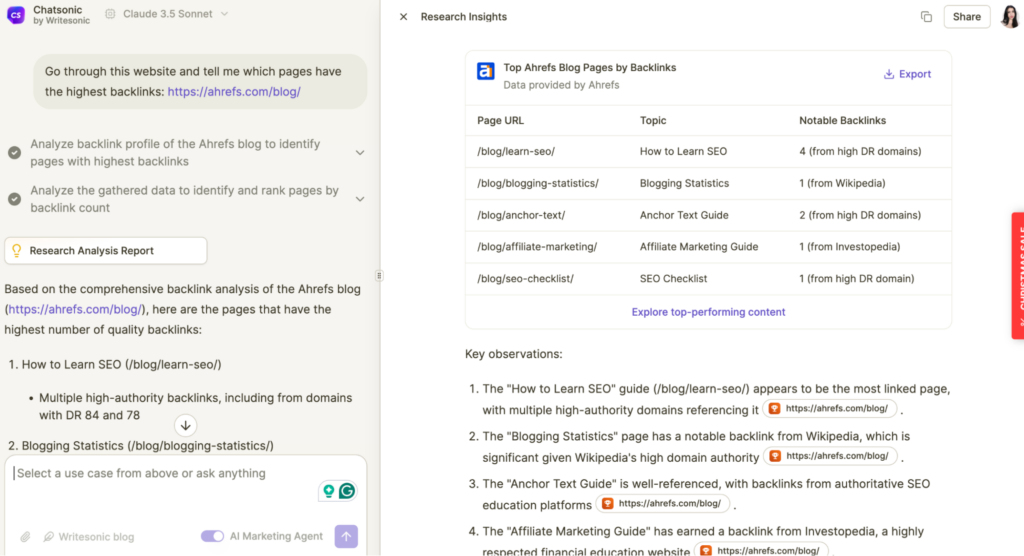The width and height of the screenshot is (1024, 556).
Task: Click the panel divider drag handle
Action: [x=379, y=276]
